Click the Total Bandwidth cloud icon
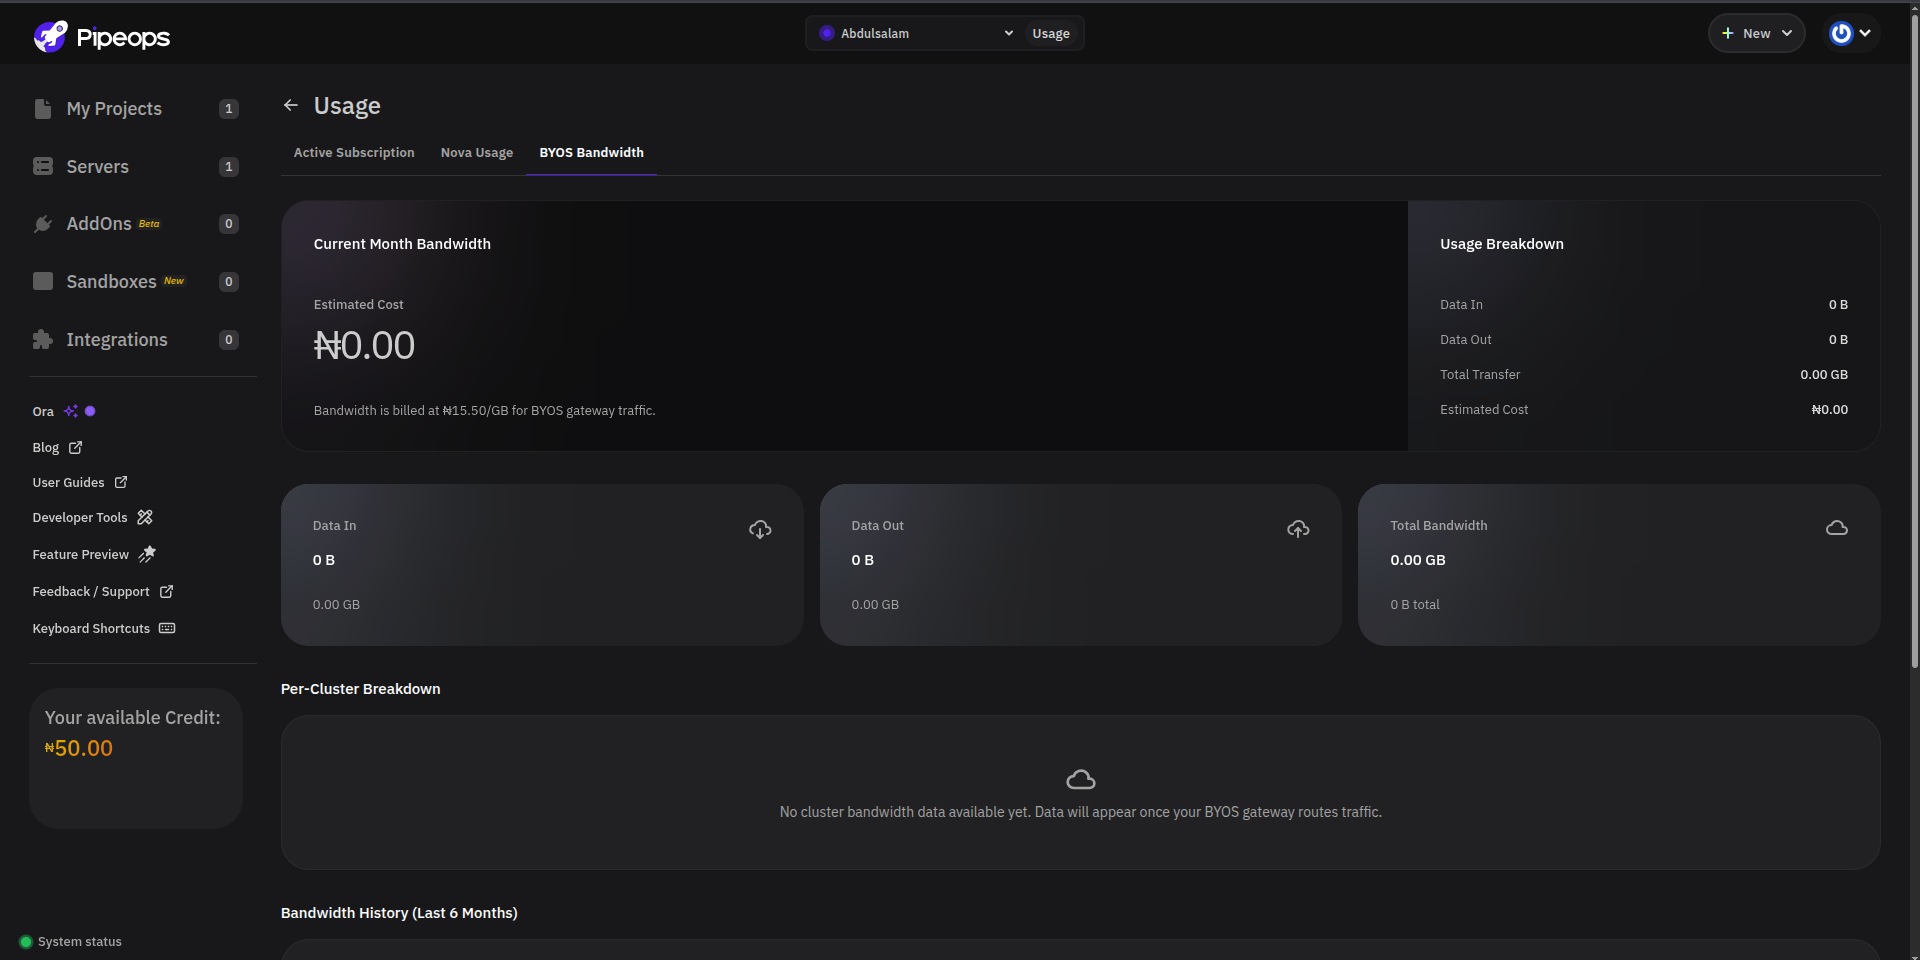1920x960 pixels. pos(1837,528)
